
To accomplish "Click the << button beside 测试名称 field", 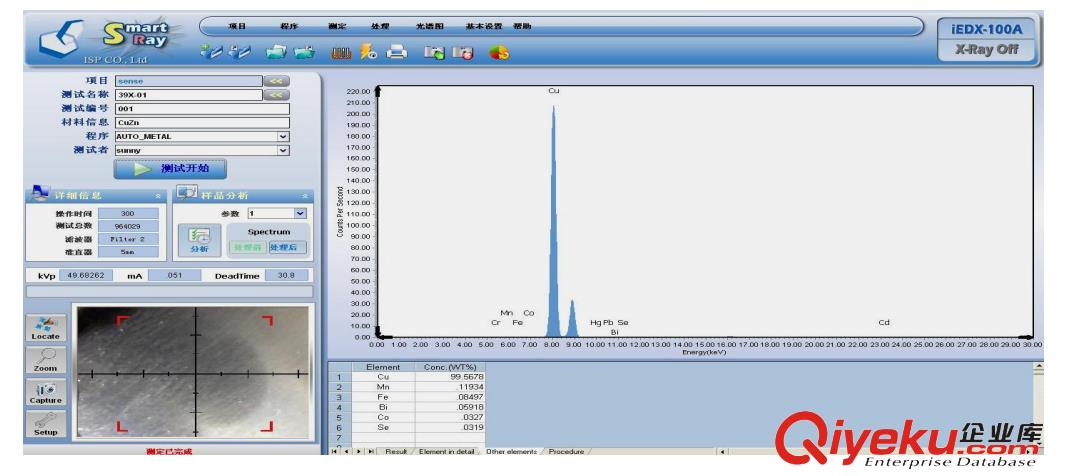I will [277, 95].
